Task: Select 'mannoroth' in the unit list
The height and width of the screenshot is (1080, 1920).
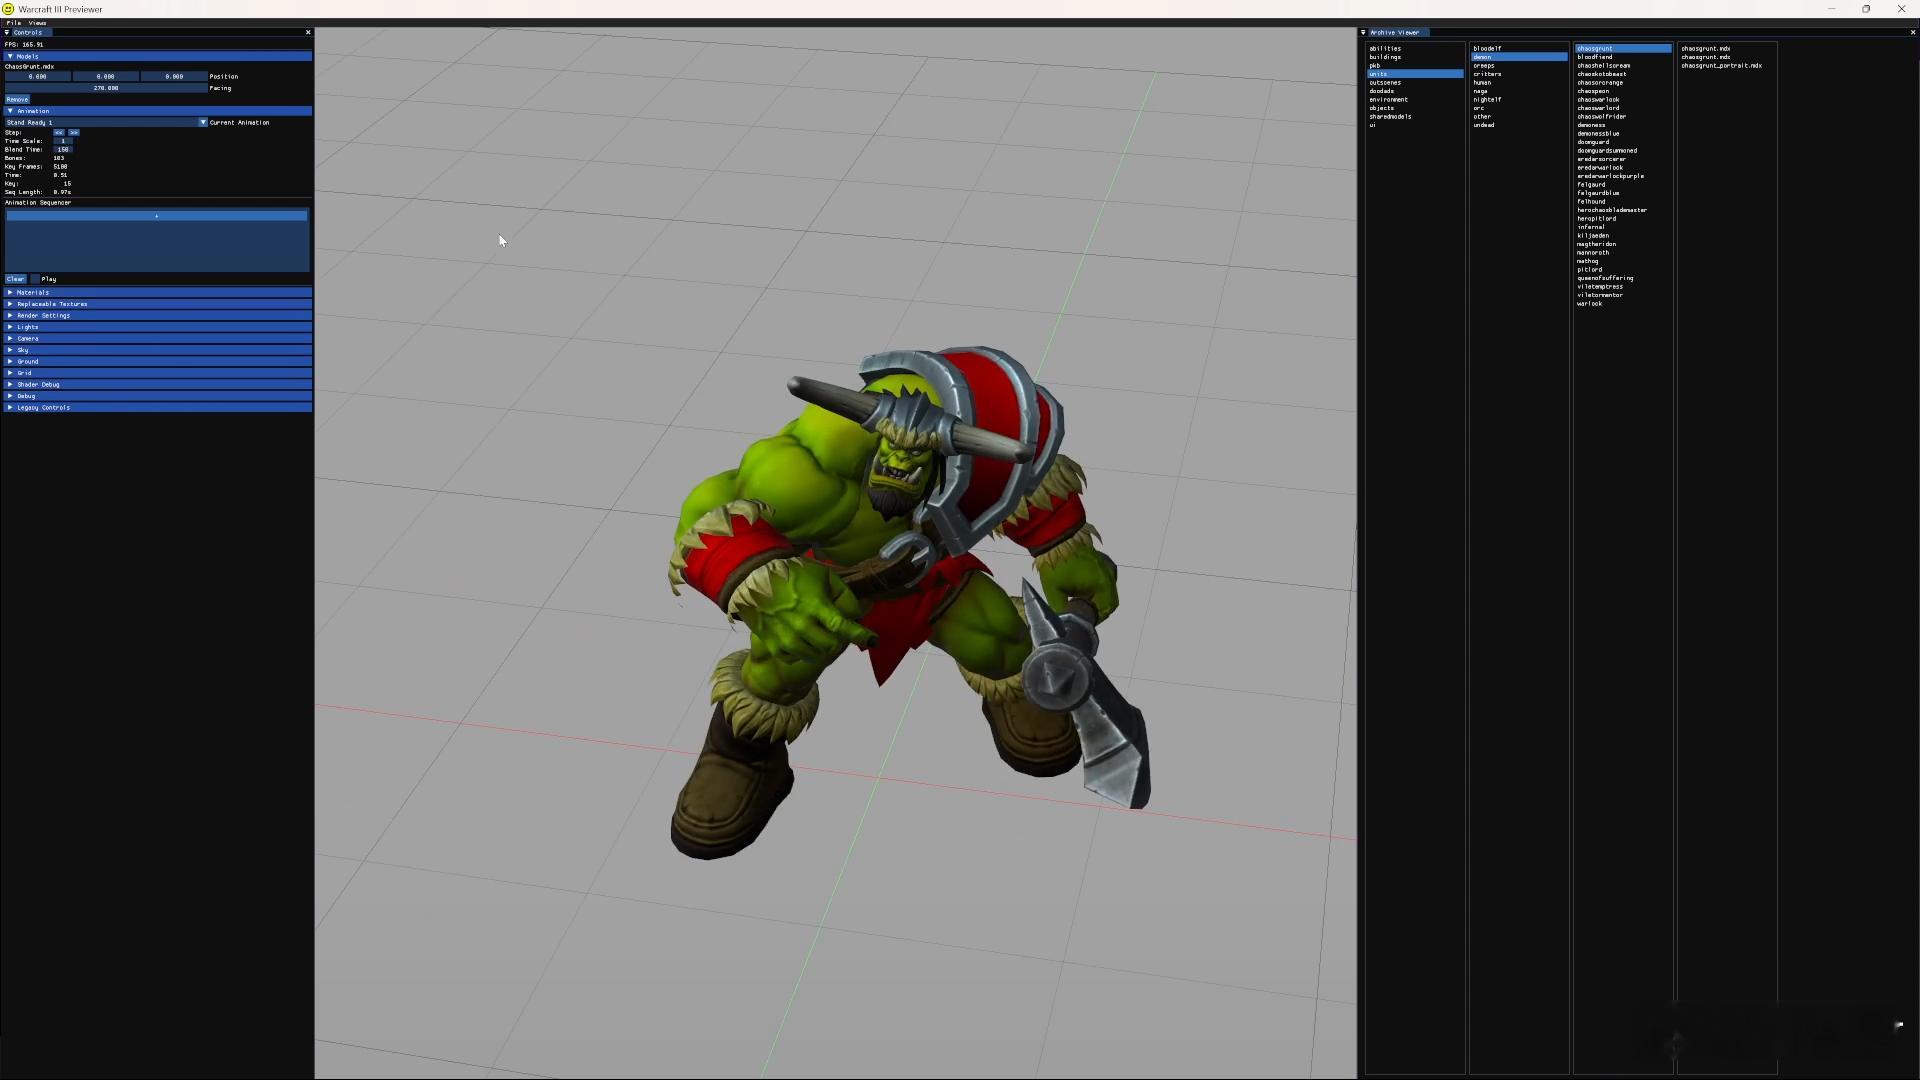Action: [x=1593, y=252]
